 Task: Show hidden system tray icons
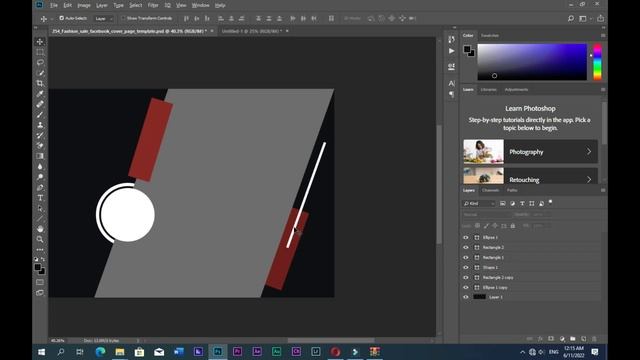[522, 352]
